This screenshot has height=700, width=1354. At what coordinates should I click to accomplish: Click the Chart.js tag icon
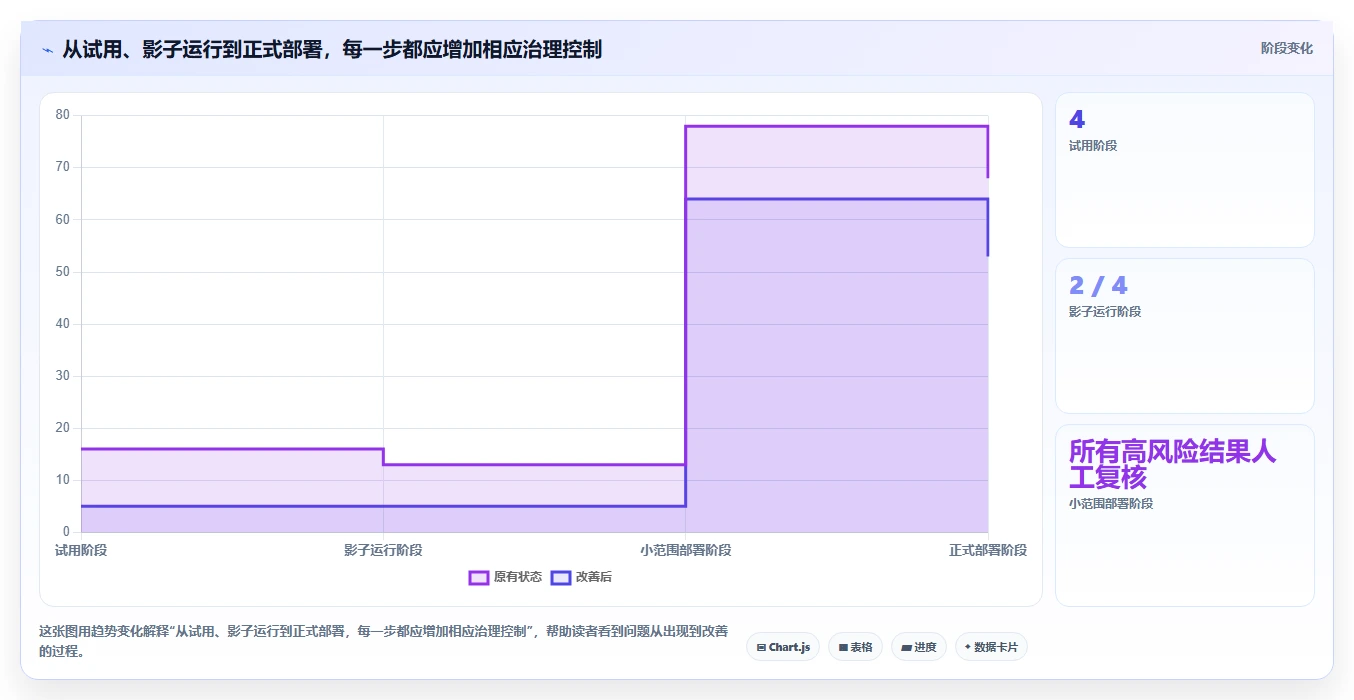click(x=761, y=648)
